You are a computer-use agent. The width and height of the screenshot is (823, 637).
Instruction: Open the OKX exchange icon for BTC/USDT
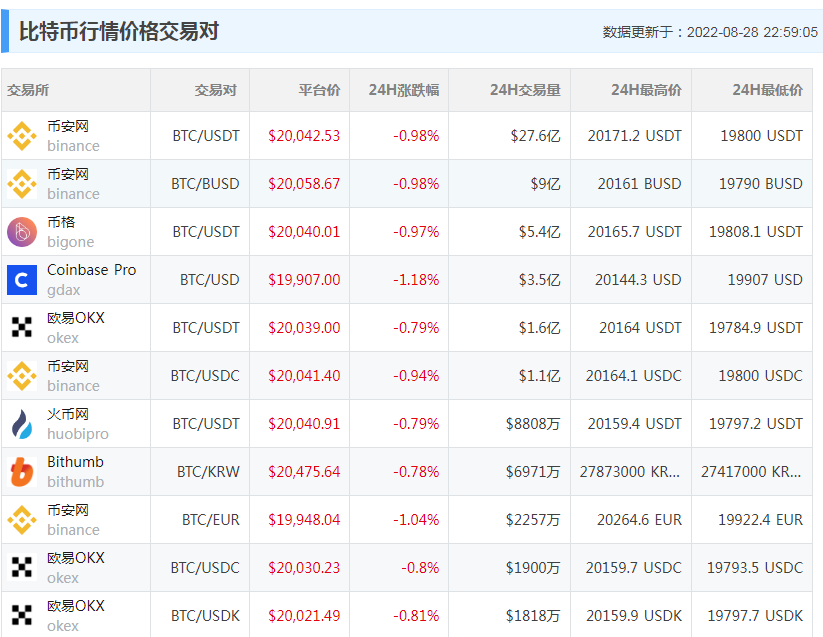(x=22, y=327)
